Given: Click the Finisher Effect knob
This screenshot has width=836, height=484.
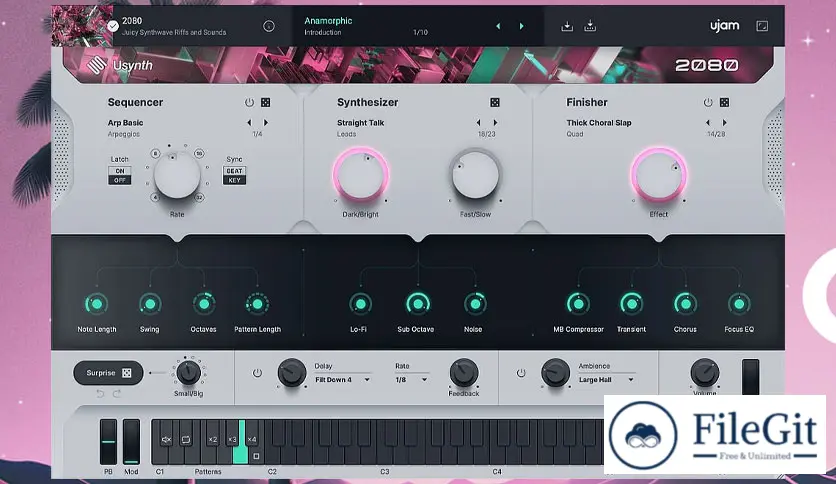Looking at the screenshot, I should click(x=659, y=175).
